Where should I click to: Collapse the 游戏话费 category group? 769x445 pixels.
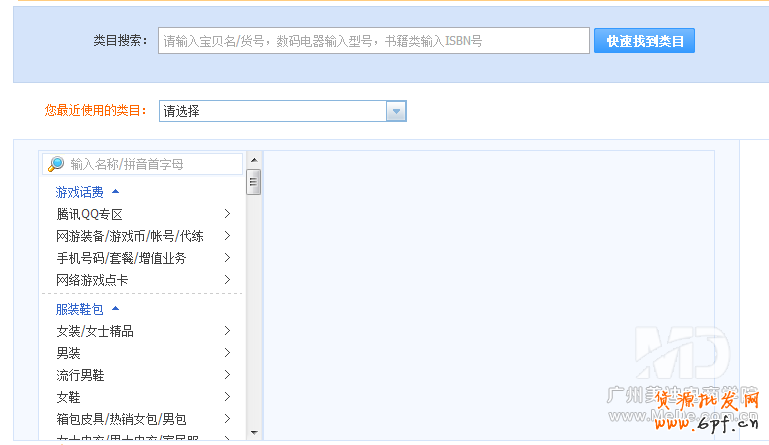[115, 191]
